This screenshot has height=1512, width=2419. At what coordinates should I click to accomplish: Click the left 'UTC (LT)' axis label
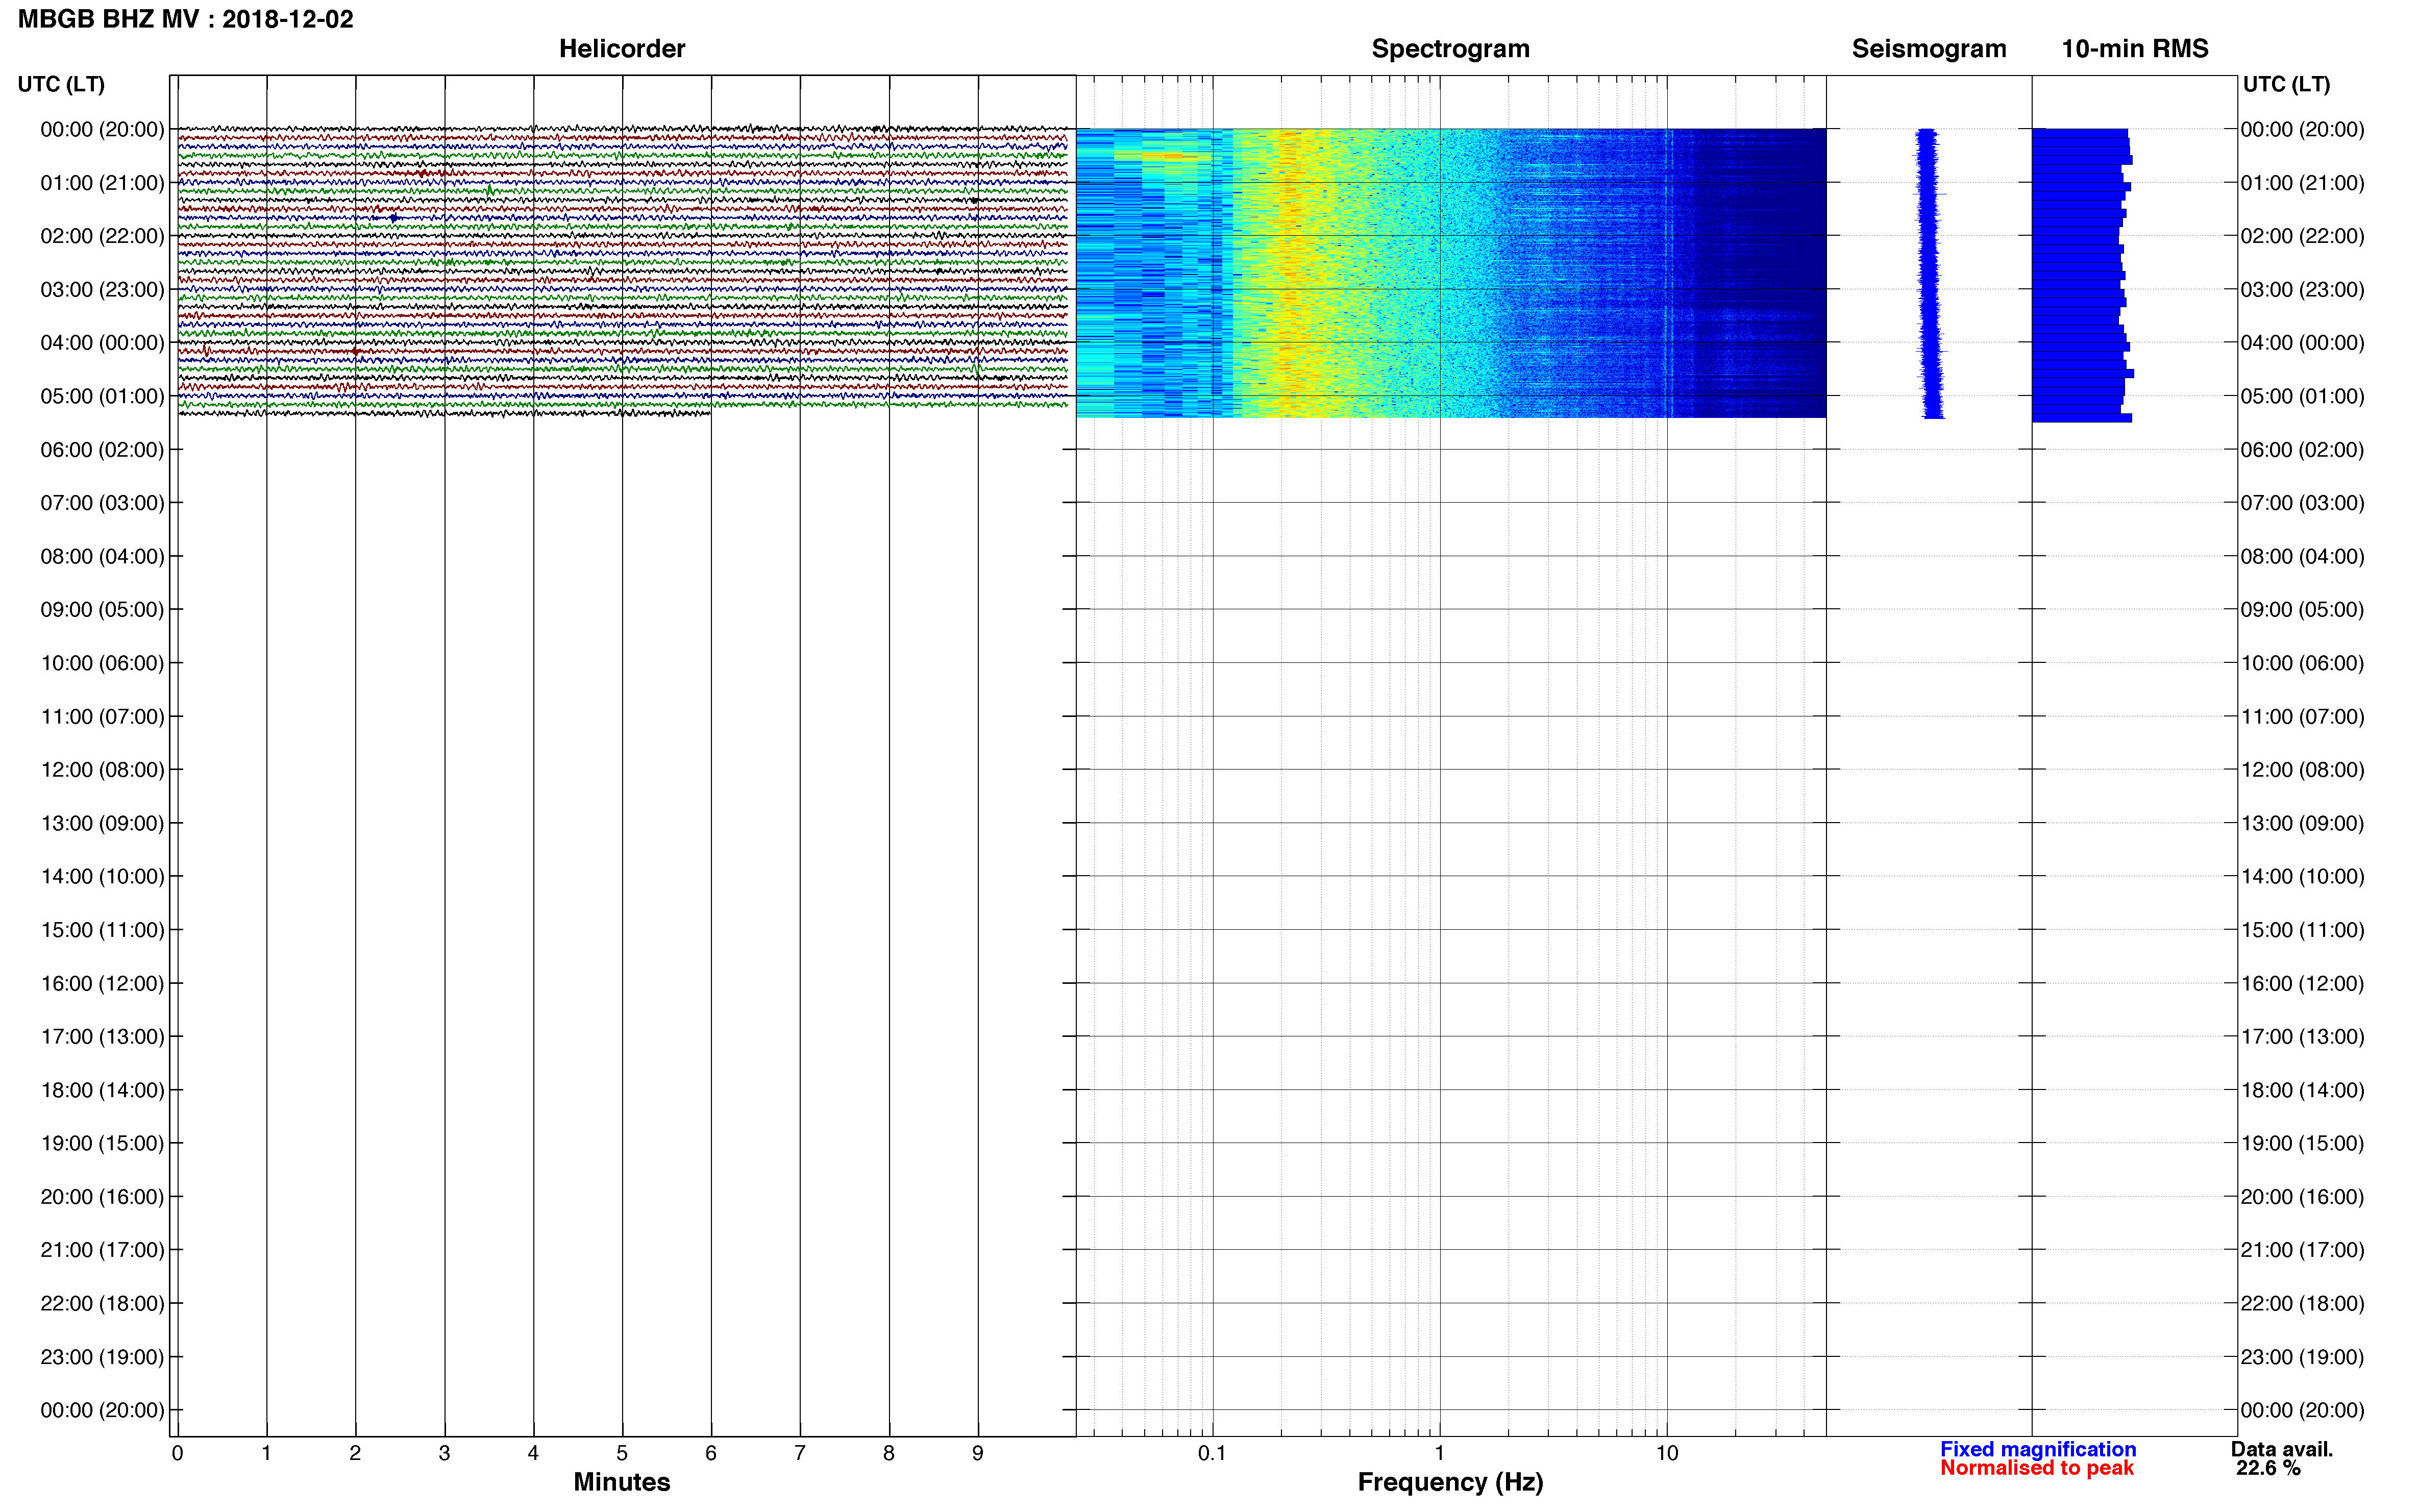(61, 84)
